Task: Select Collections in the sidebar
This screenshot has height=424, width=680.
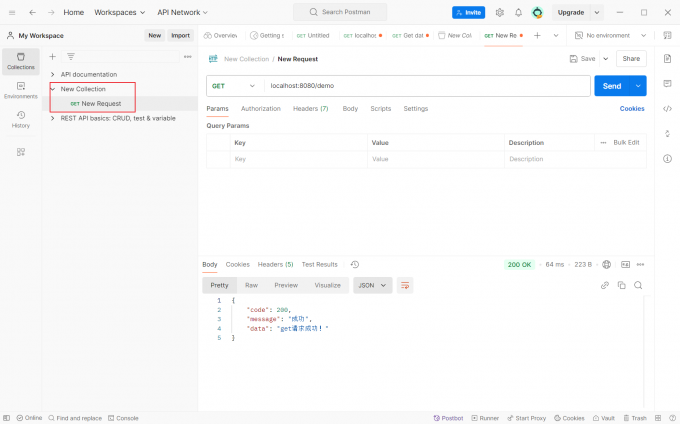Action: point(21,61)
